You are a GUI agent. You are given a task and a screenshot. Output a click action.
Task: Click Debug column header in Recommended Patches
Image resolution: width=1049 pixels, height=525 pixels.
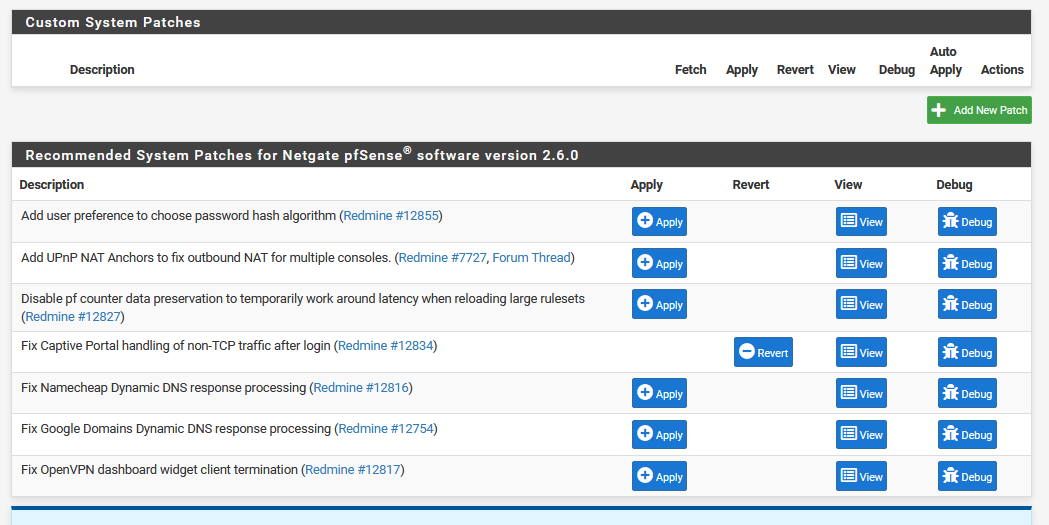[x=954, y=185]
